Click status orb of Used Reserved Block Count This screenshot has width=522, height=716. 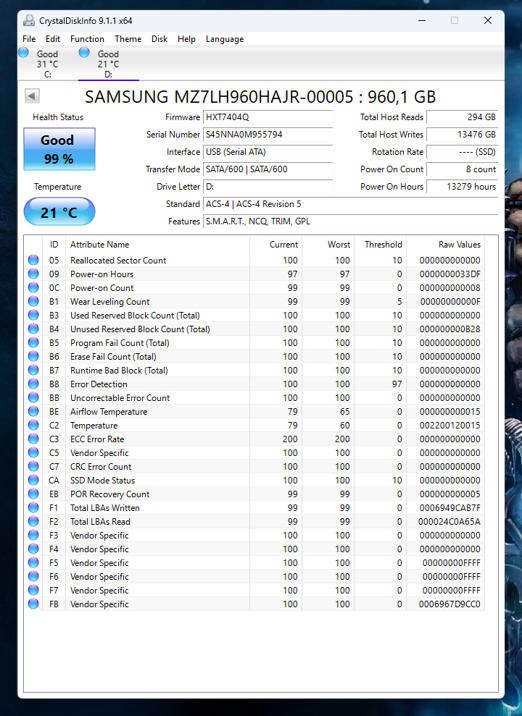(x=33, y=315)
